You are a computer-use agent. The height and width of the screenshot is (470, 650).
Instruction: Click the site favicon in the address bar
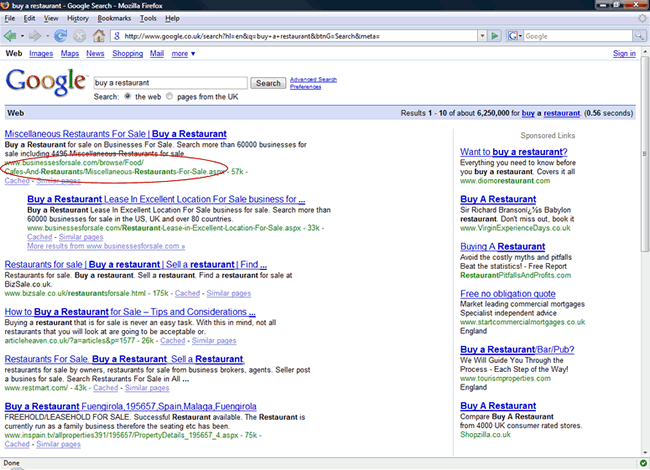pyautogui.click(x=117, y=36)
